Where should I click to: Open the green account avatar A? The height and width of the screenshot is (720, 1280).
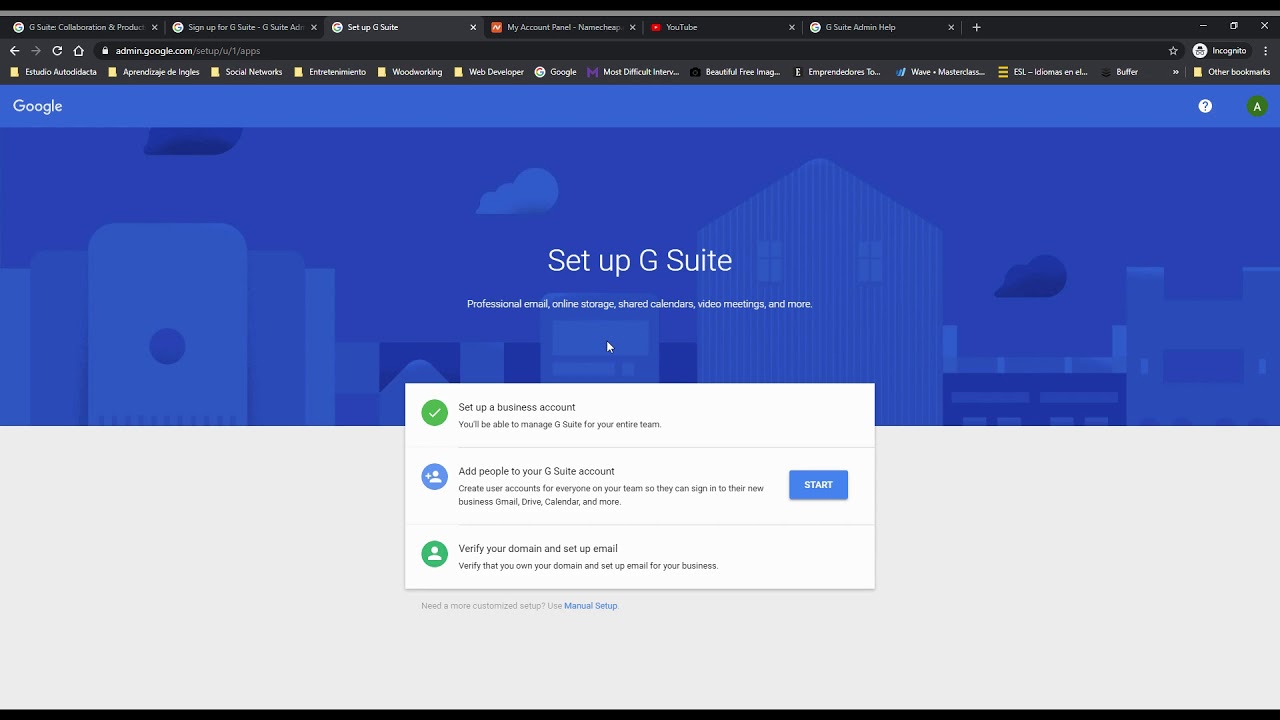coord(1257,106)
